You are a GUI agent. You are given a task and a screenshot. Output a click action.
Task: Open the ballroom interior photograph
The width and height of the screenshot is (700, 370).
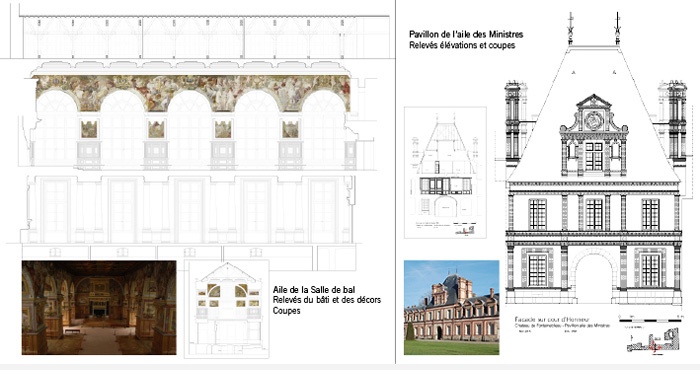99,308
